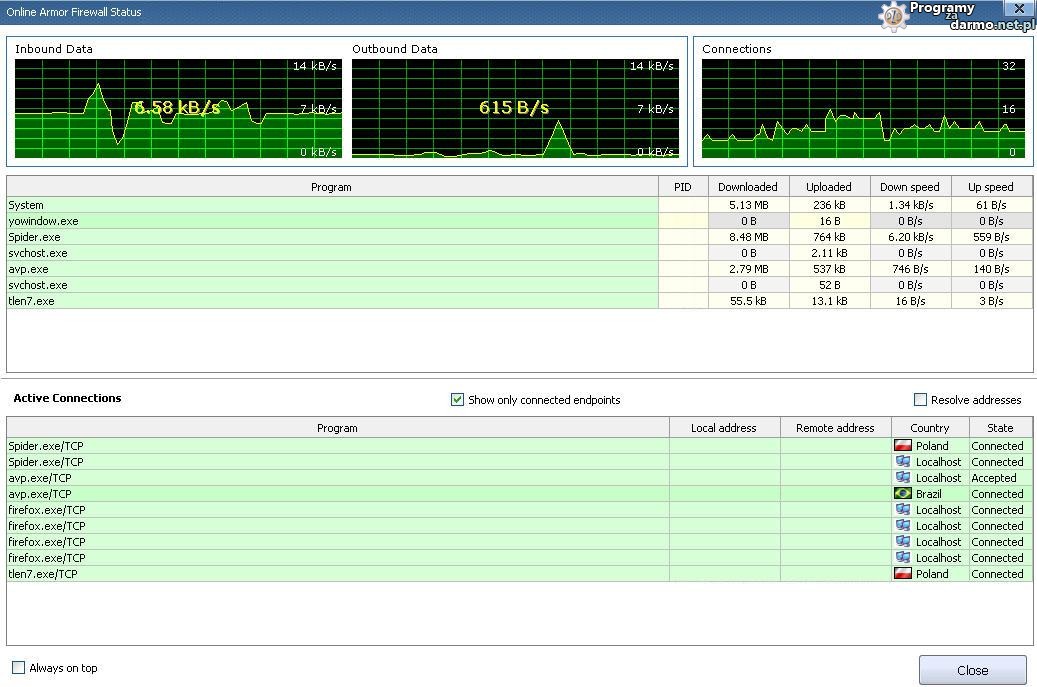Image resolution: width=1037 pixels, height=687 pixels.
Task: Enable the Resolve addresses checkbox
Action: coord(920,400)
